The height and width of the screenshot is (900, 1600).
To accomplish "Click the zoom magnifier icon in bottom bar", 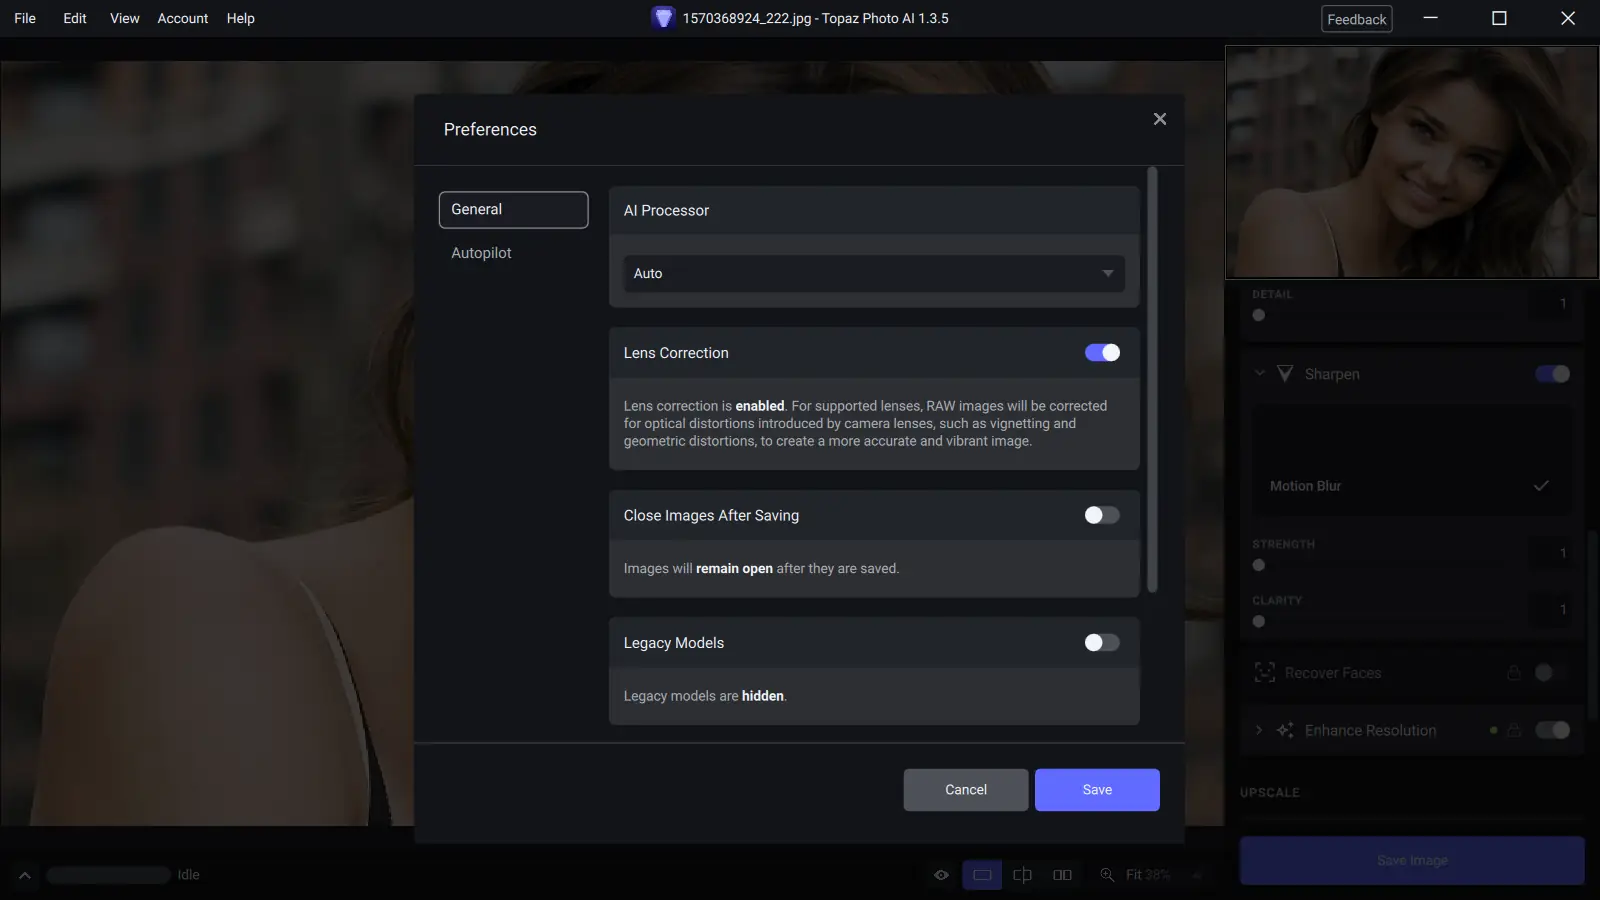I will point(1107,875).
